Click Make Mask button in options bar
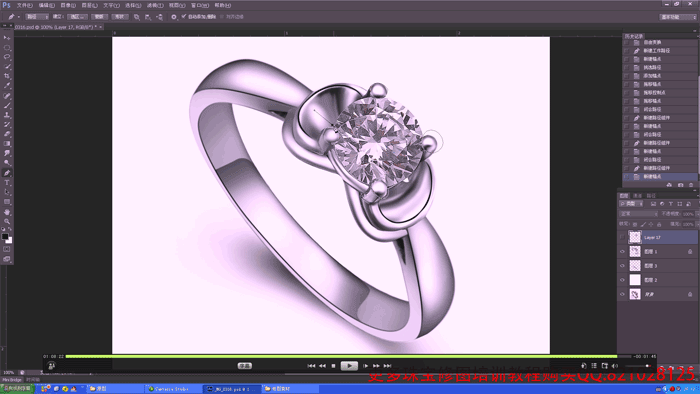700x394 pixels. point(99,17)
